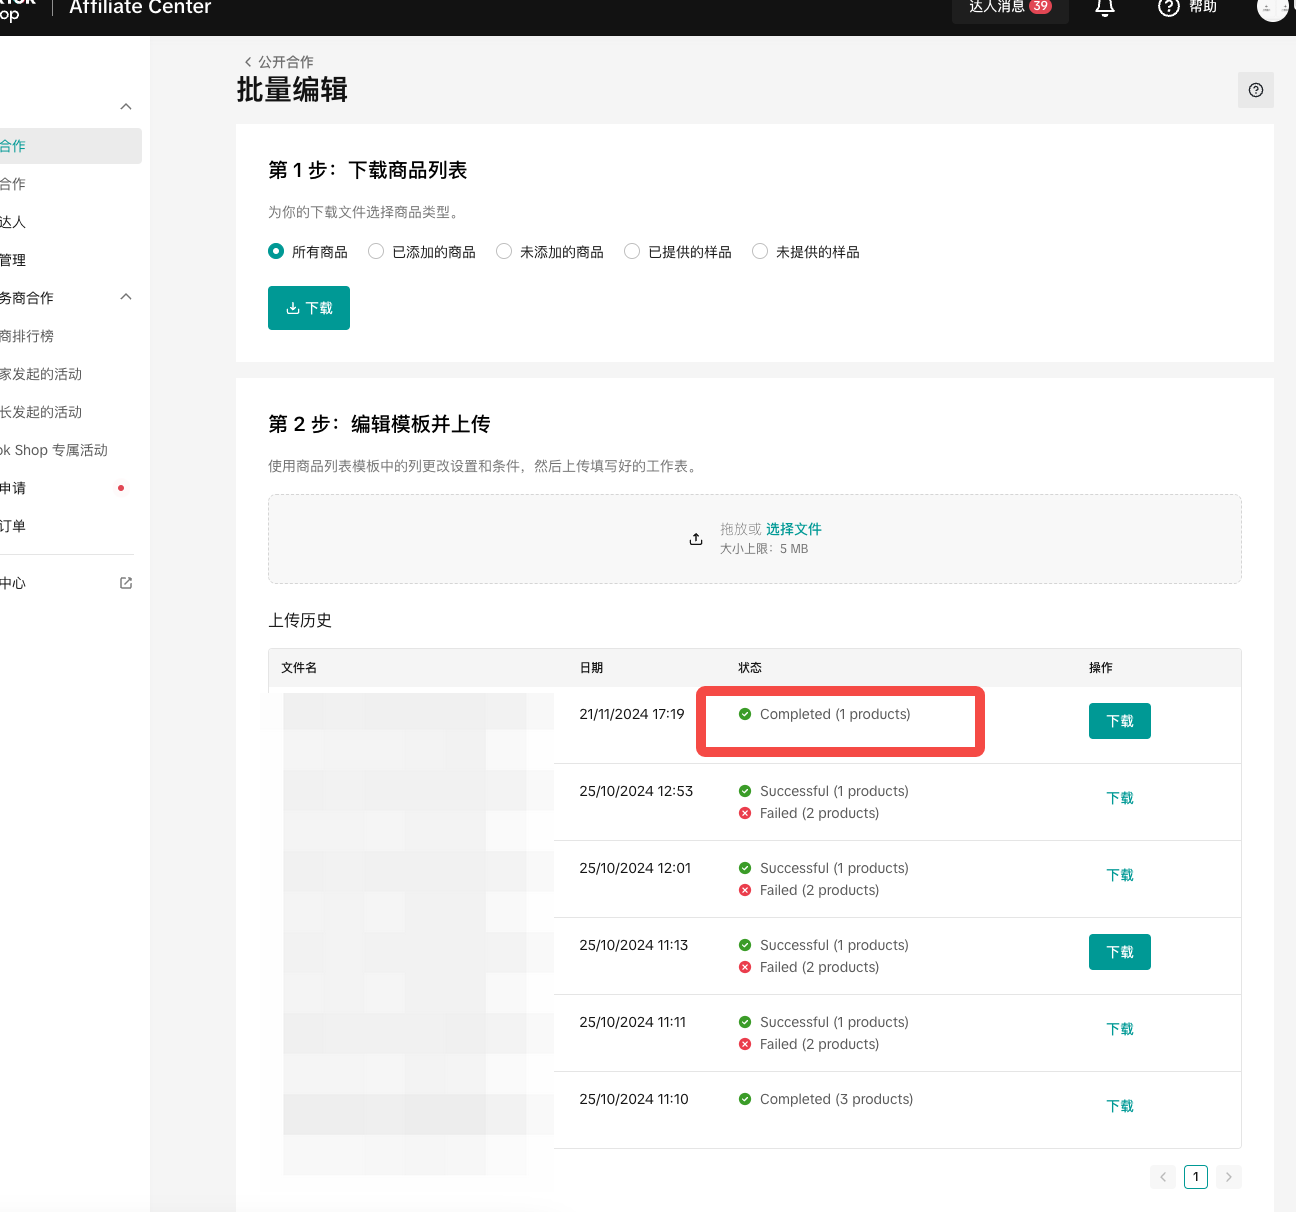Click the upload icon in the drop zone
The image size is (1296, 1212).
[696, 539]
